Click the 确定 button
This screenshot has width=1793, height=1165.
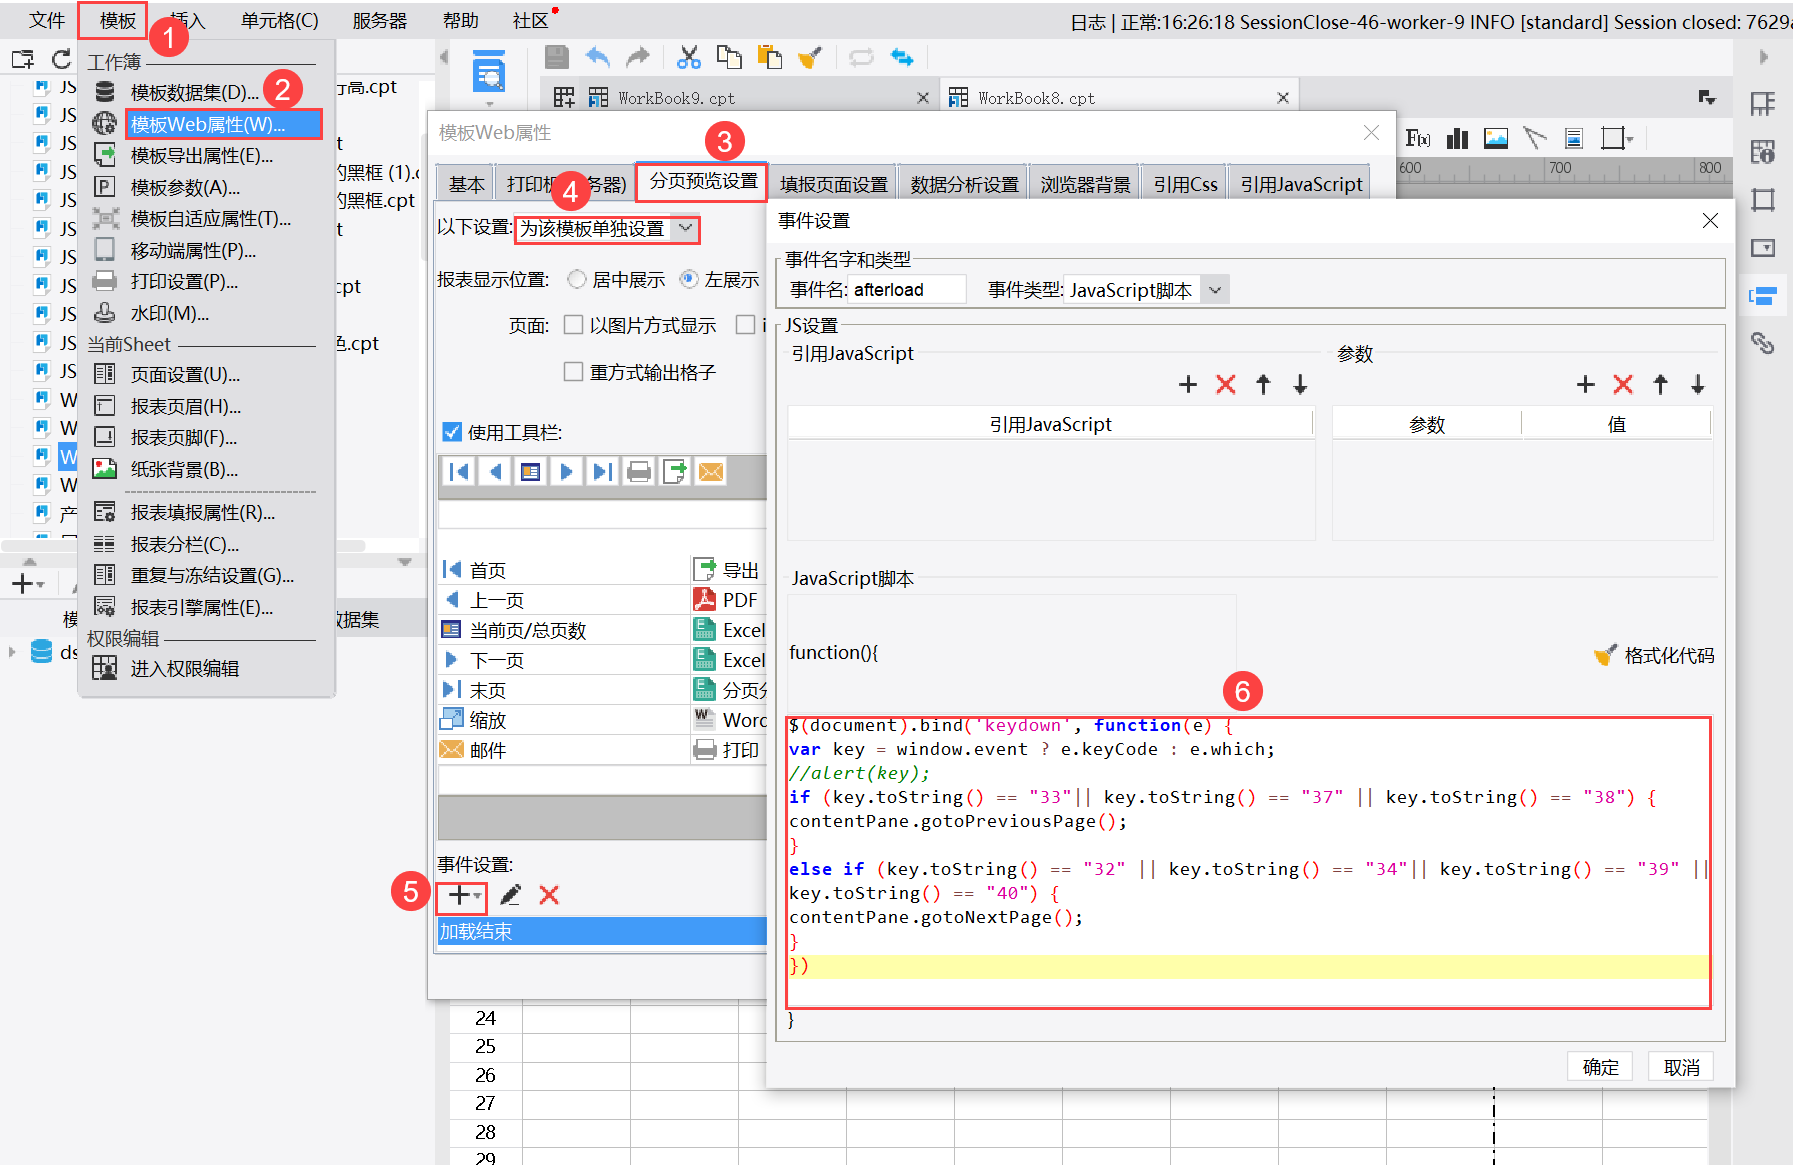point(1600,1067)
